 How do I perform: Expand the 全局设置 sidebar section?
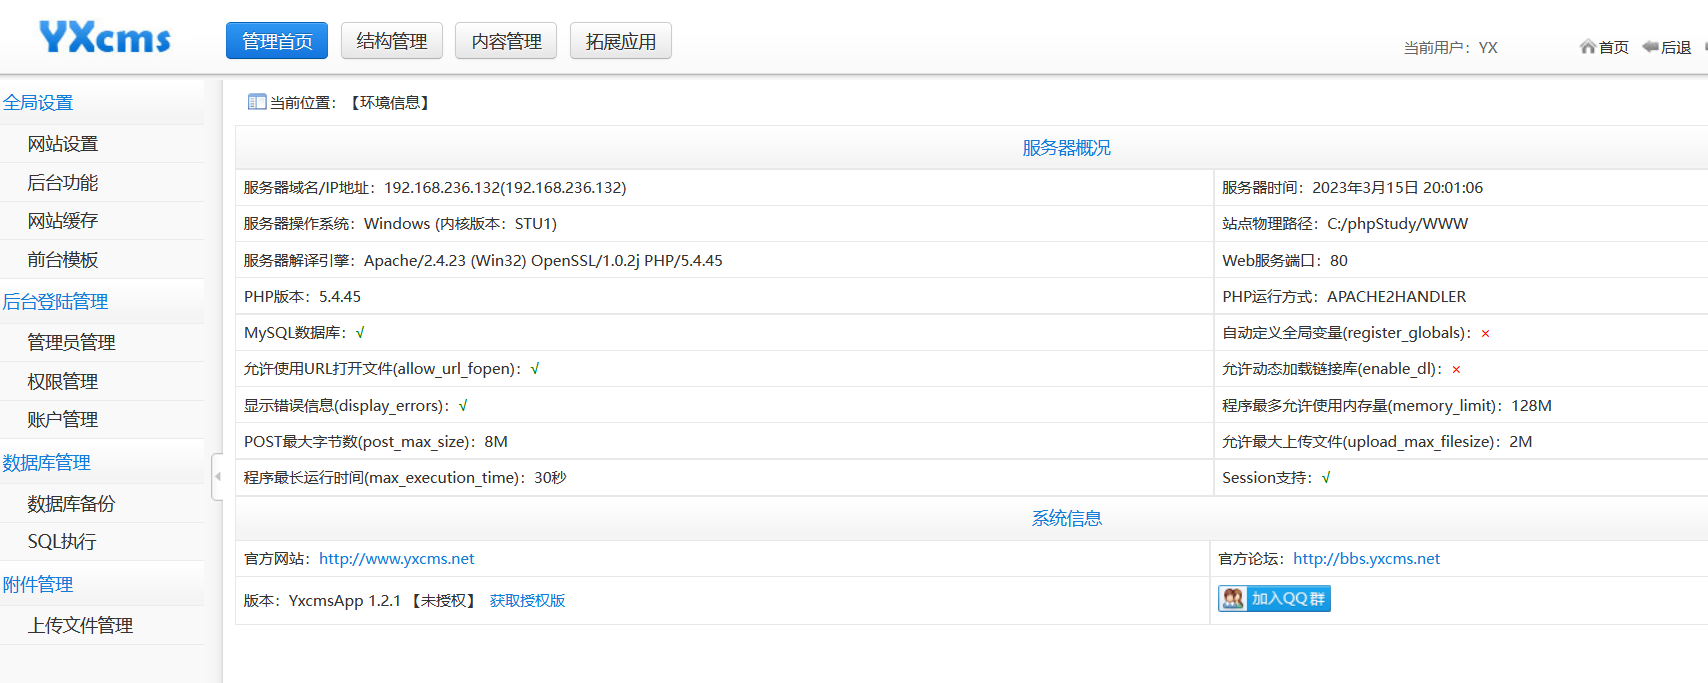tap(38, 103)
